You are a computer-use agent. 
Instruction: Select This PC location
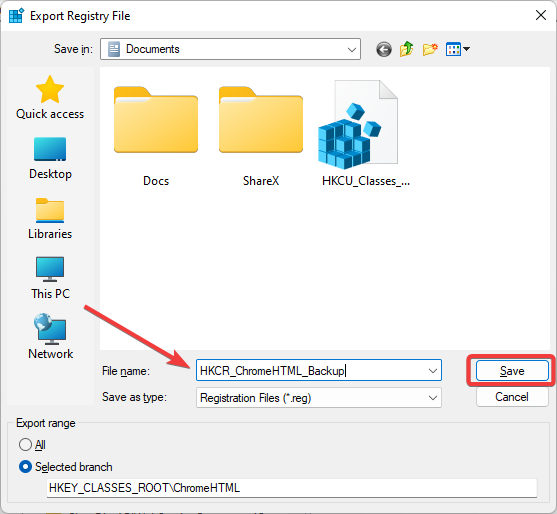pos(50,278)
